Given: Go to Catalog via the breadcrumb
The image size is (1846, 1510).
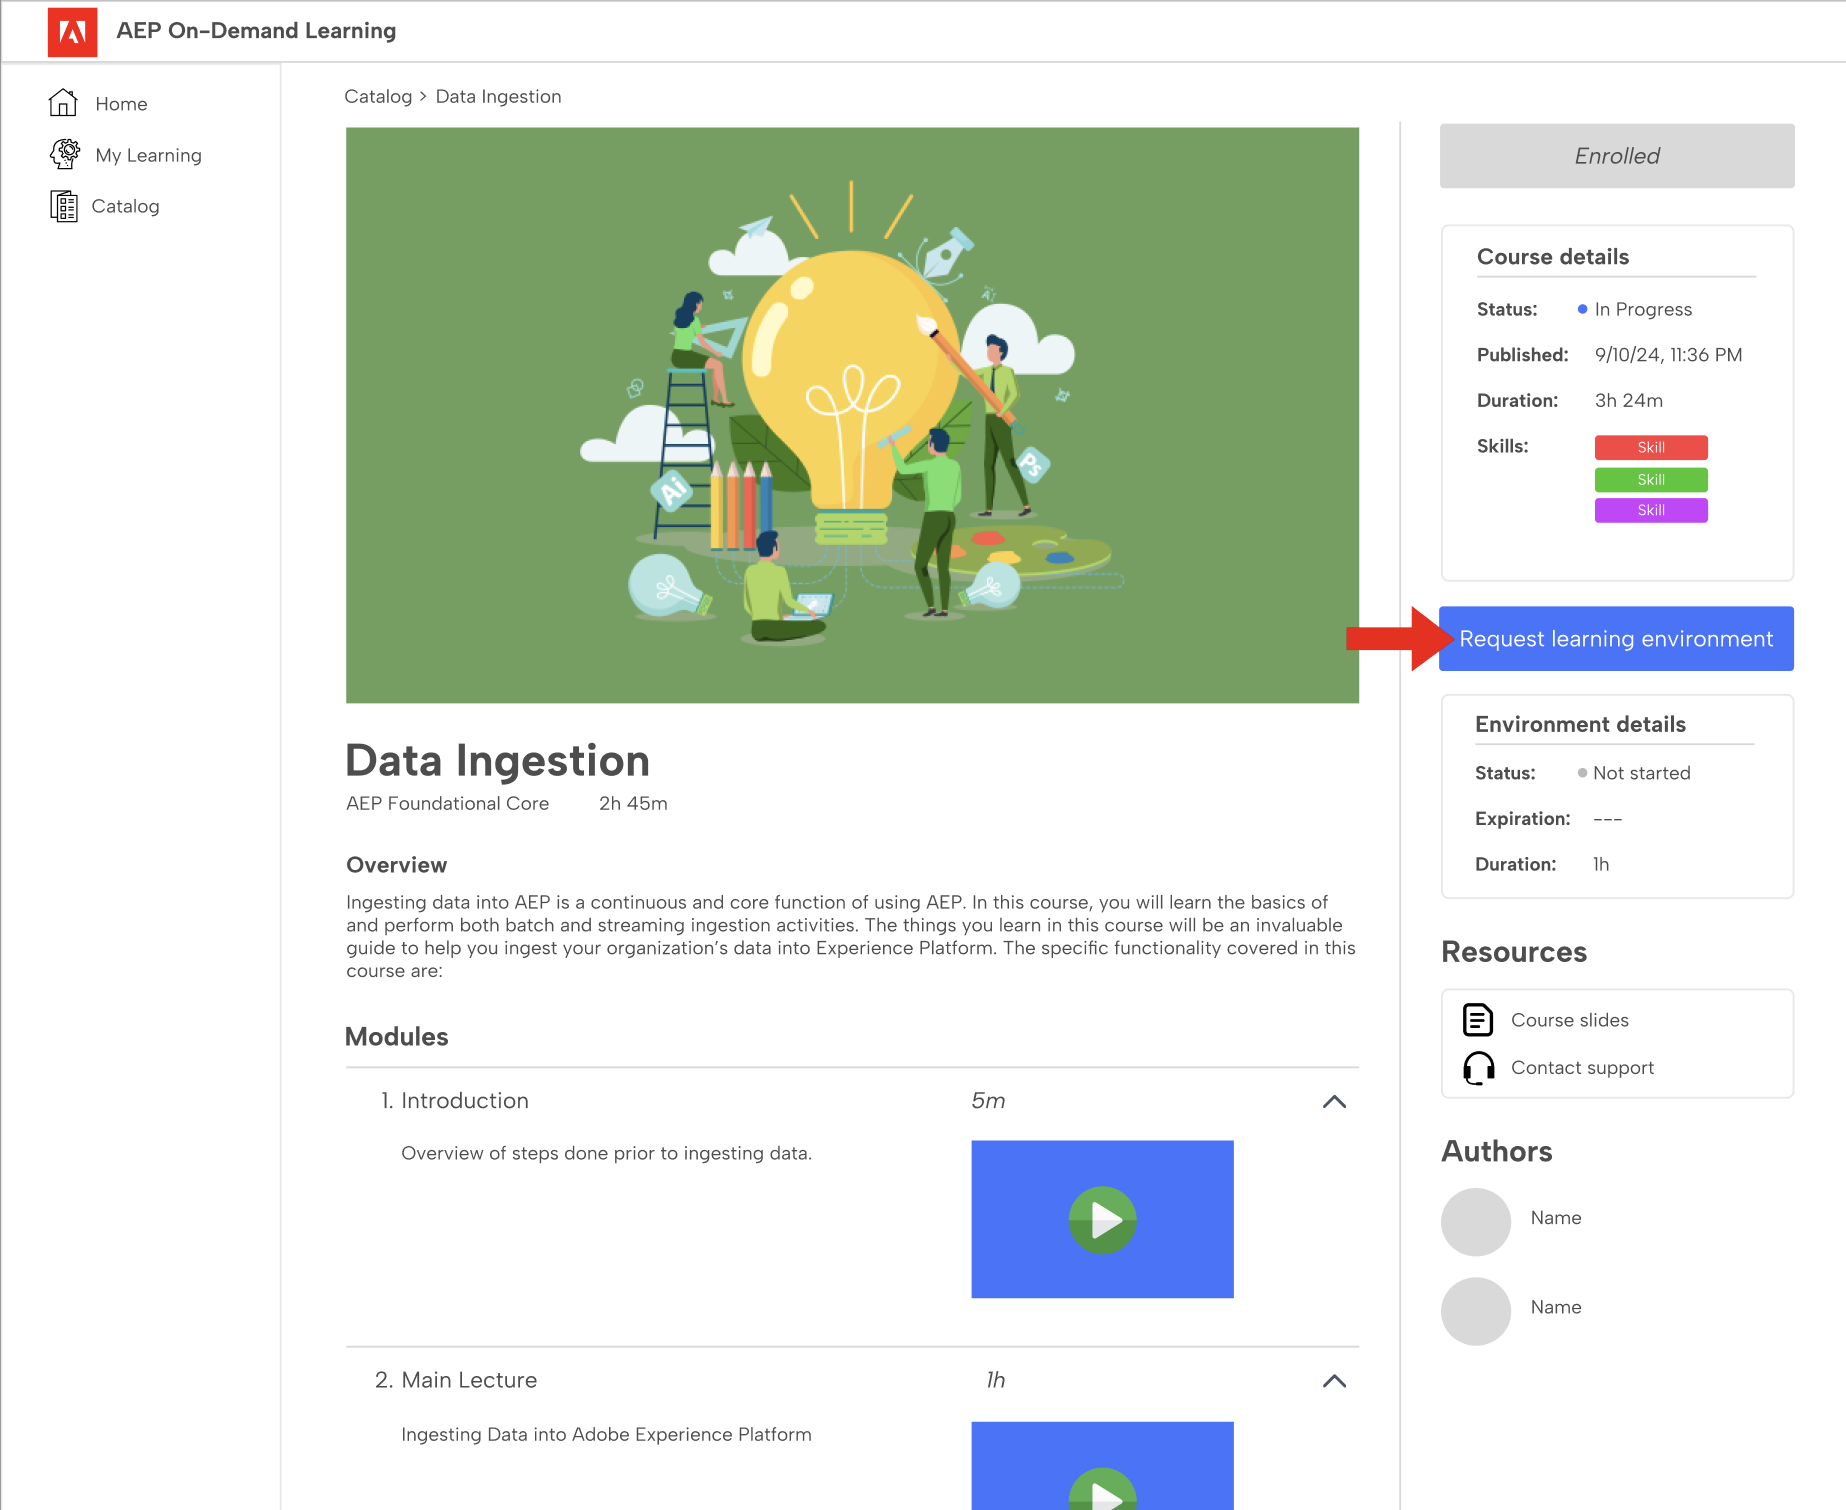Looking at the screenshot, I should (x=378, y=96).
